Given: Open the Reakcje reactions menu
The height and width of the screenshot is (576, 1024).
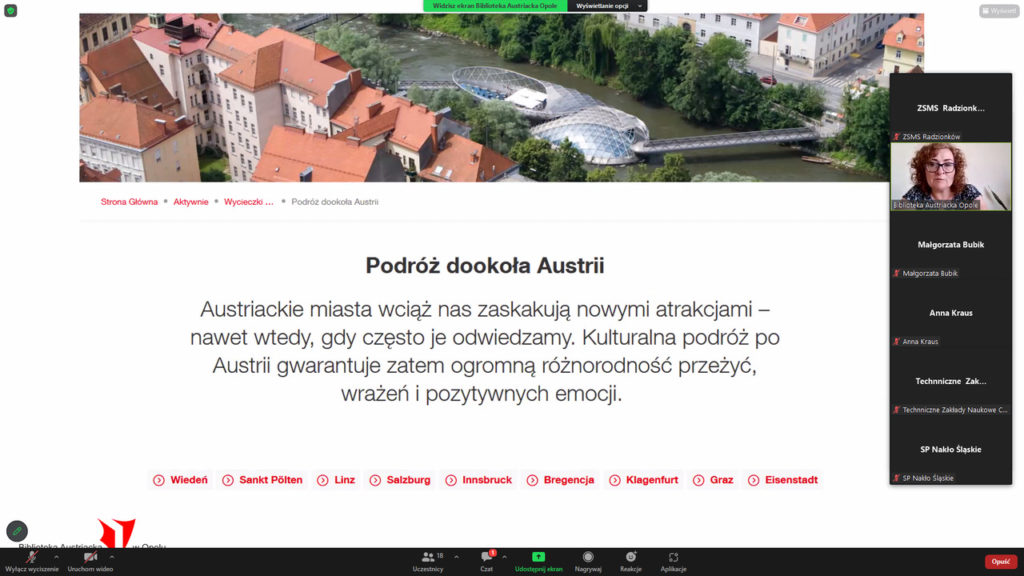Looking at the screenshot, I should [630, 560].
